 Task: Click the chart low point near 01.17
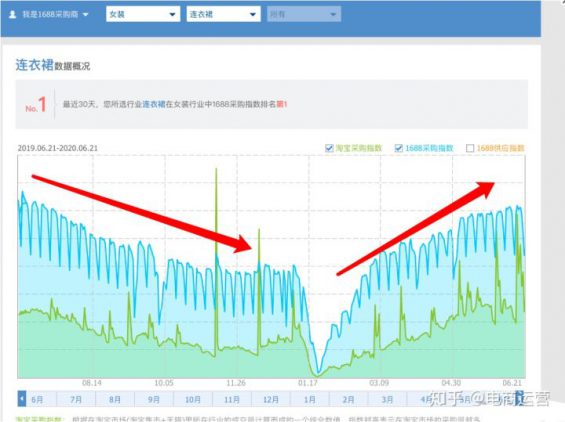pos(318,373)
